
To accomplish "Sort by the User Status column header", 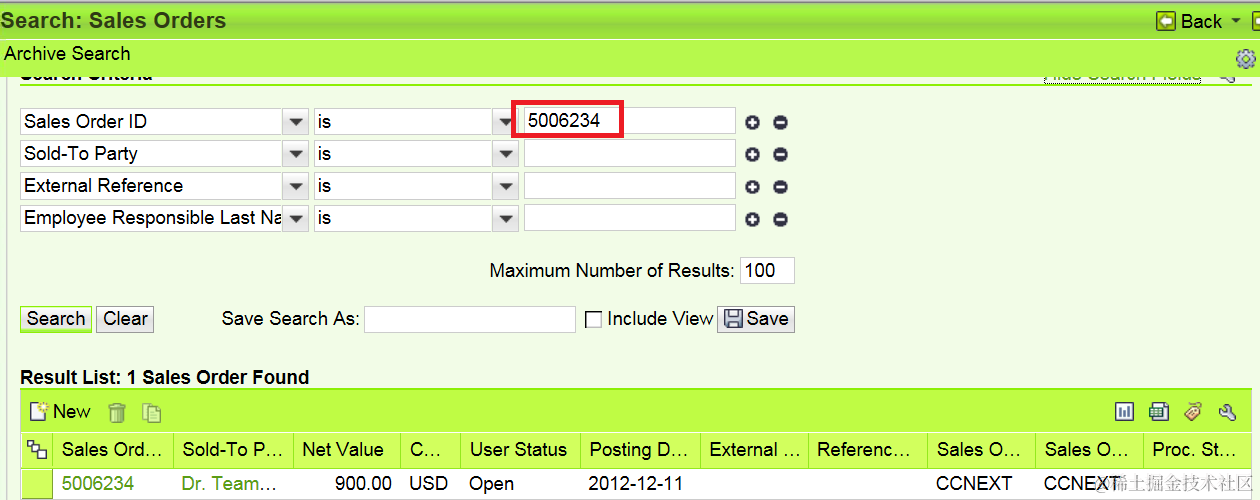I will (520, 450).
